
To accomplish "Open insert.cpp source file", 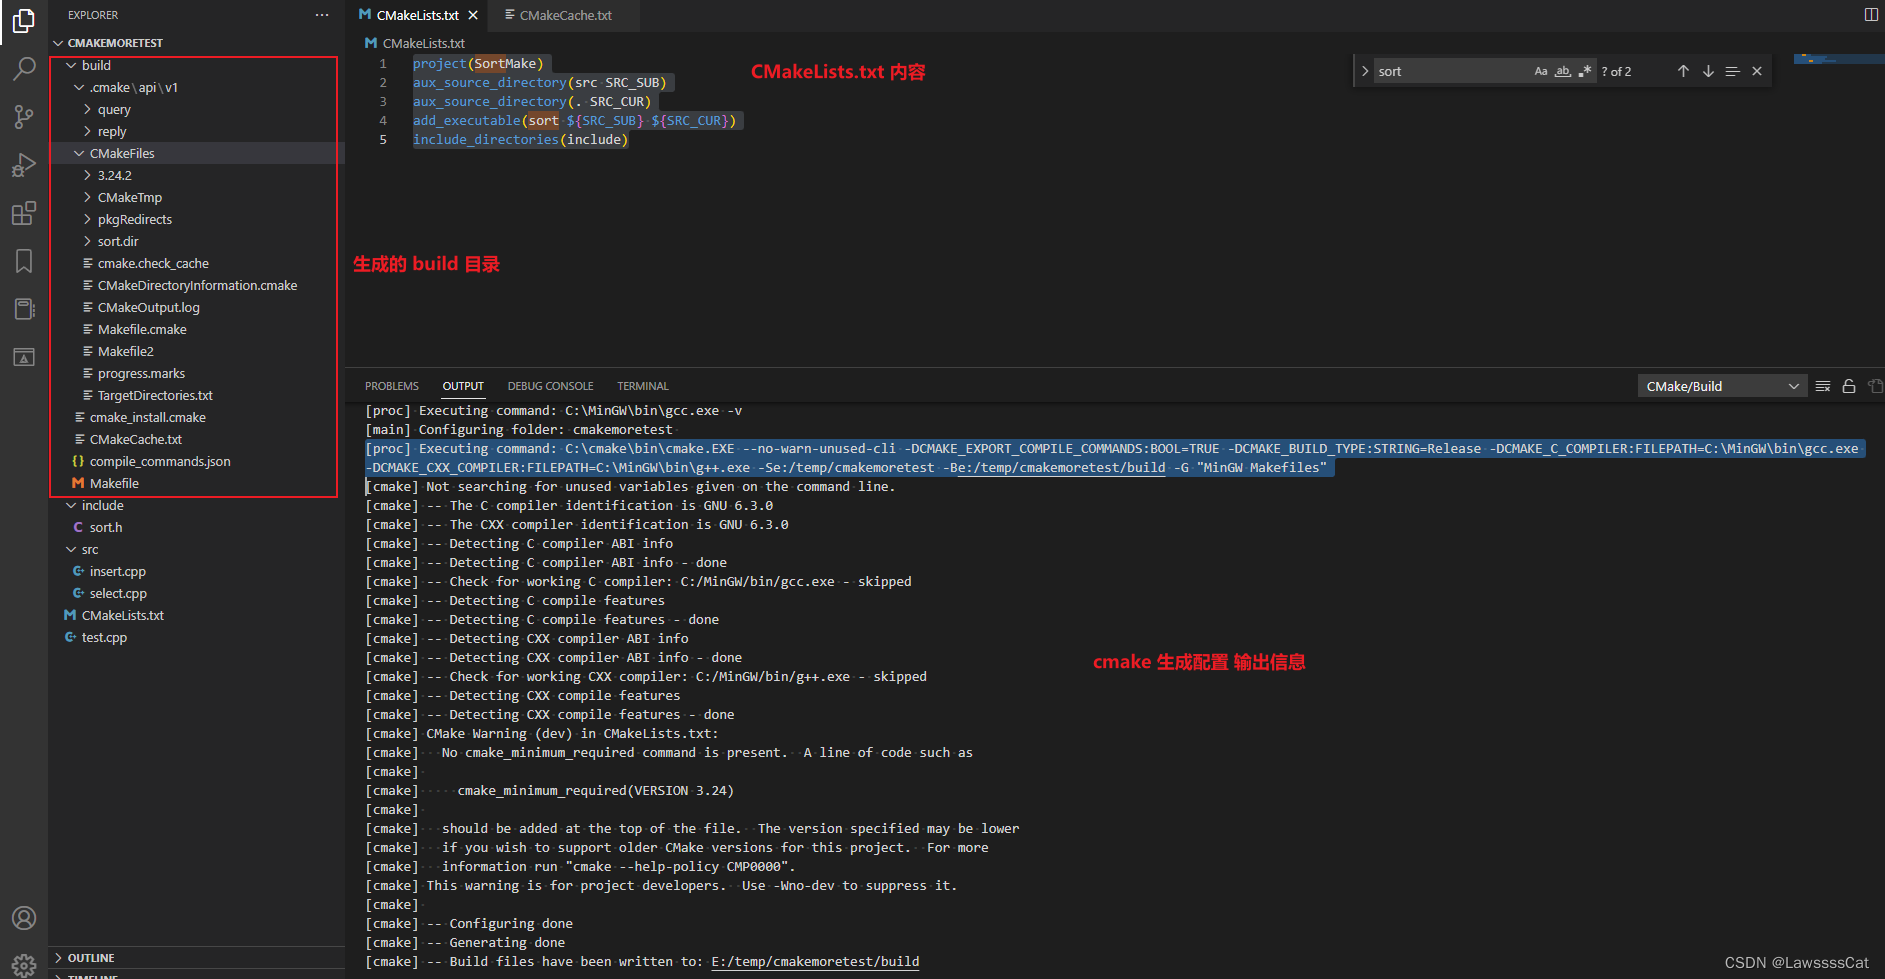I will (196, 571).
